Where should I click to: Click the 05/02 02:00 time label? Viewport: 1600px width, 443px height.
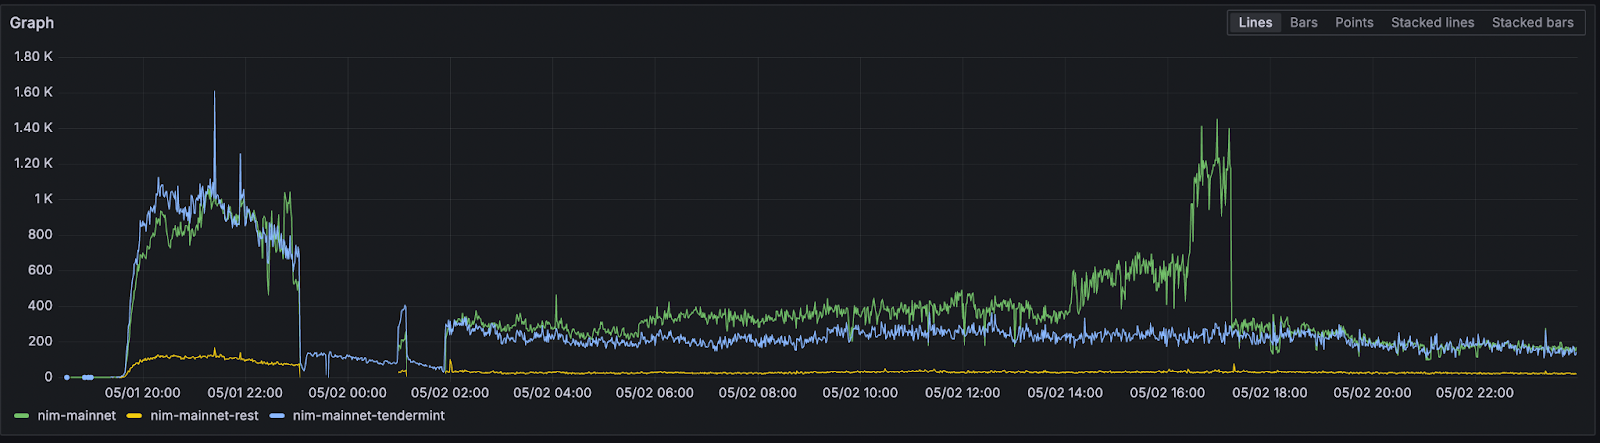450,393
